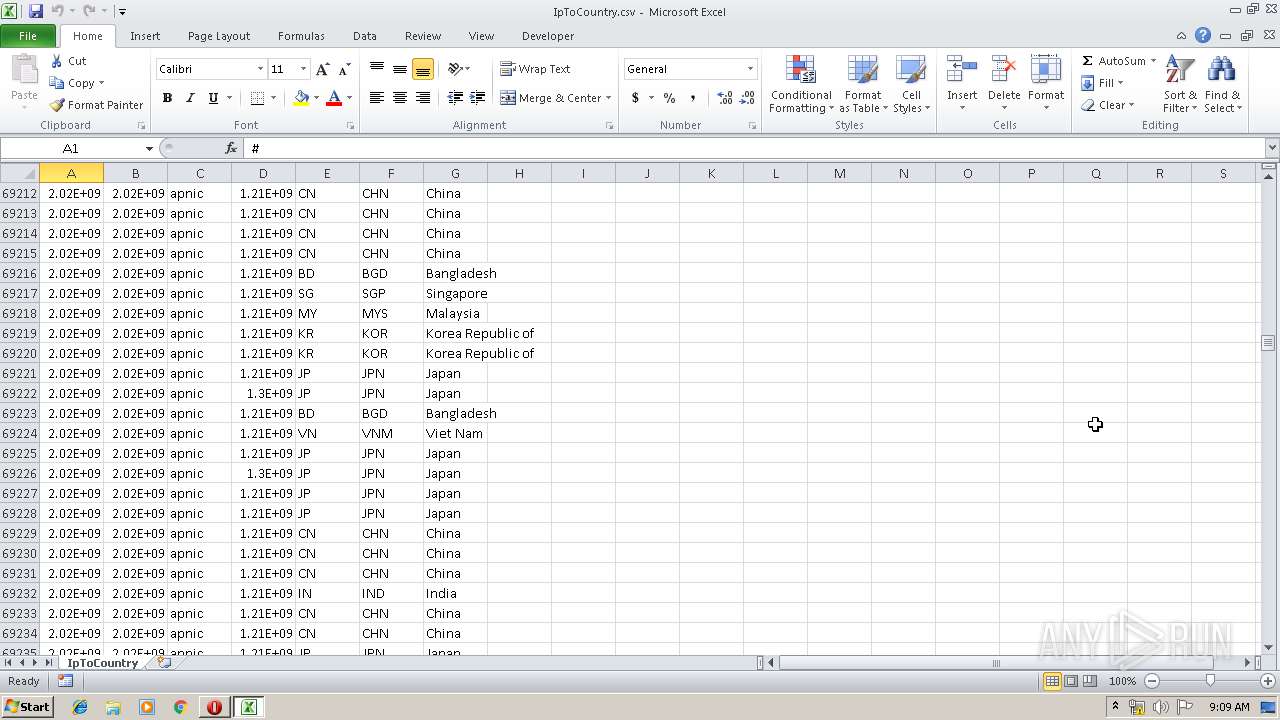
Task: Click the Format Painter brush icon
Action: coord(57,105)
